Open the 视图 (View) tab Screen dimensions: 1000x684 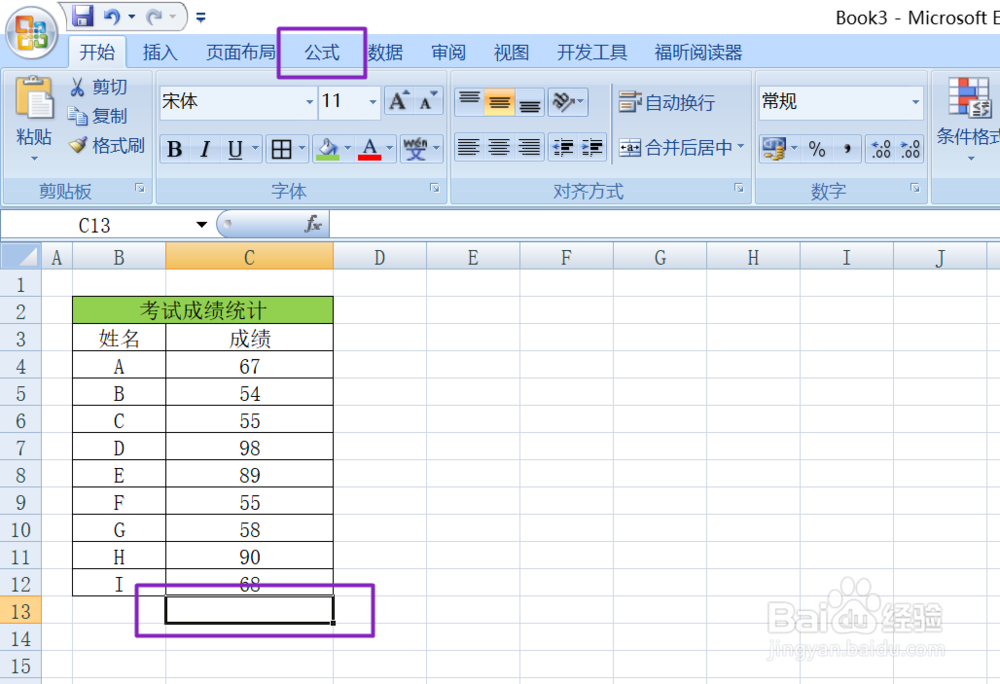[511, 52]
